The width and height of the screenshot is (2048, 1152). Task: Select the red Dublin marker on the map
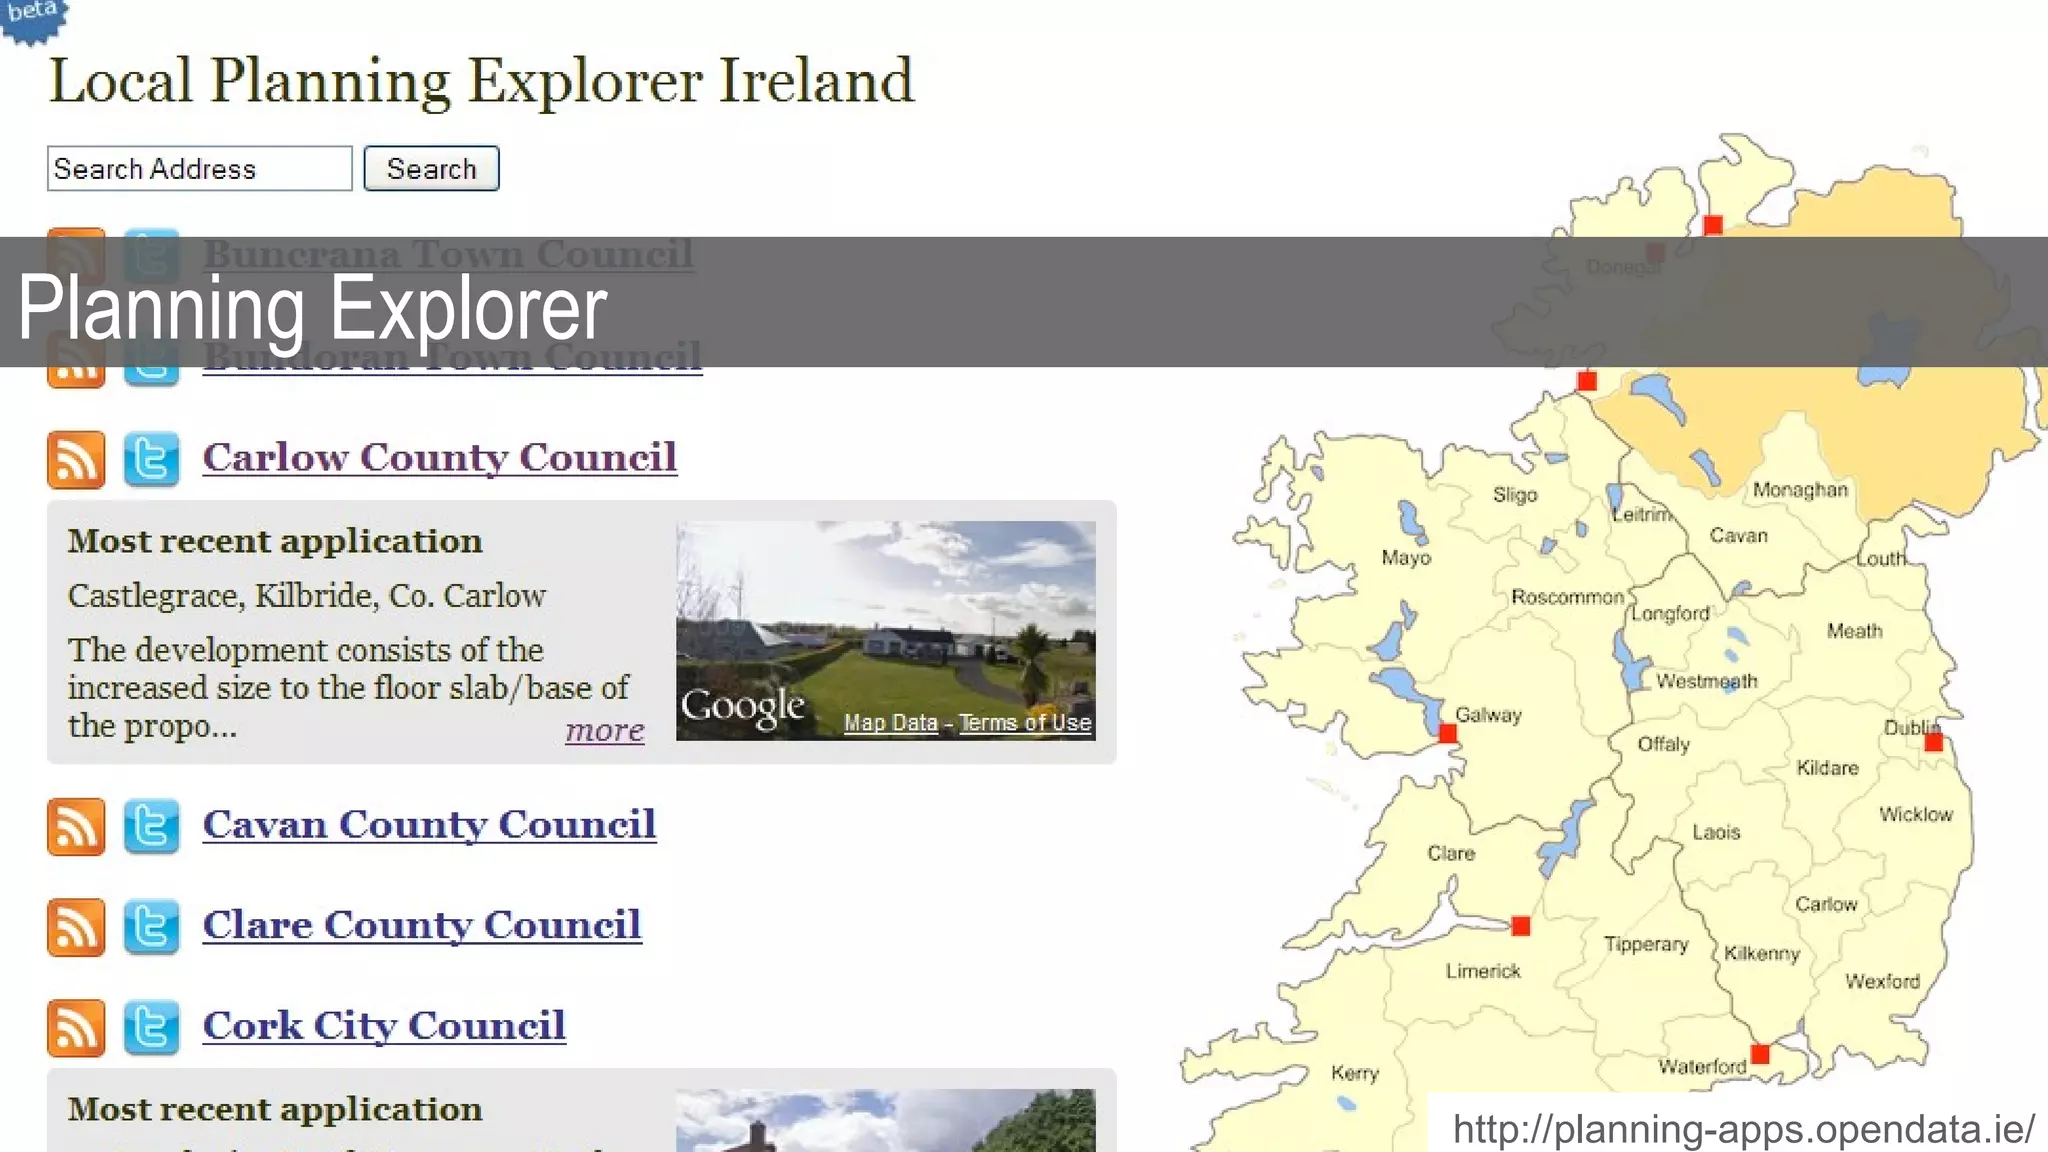1933,742
